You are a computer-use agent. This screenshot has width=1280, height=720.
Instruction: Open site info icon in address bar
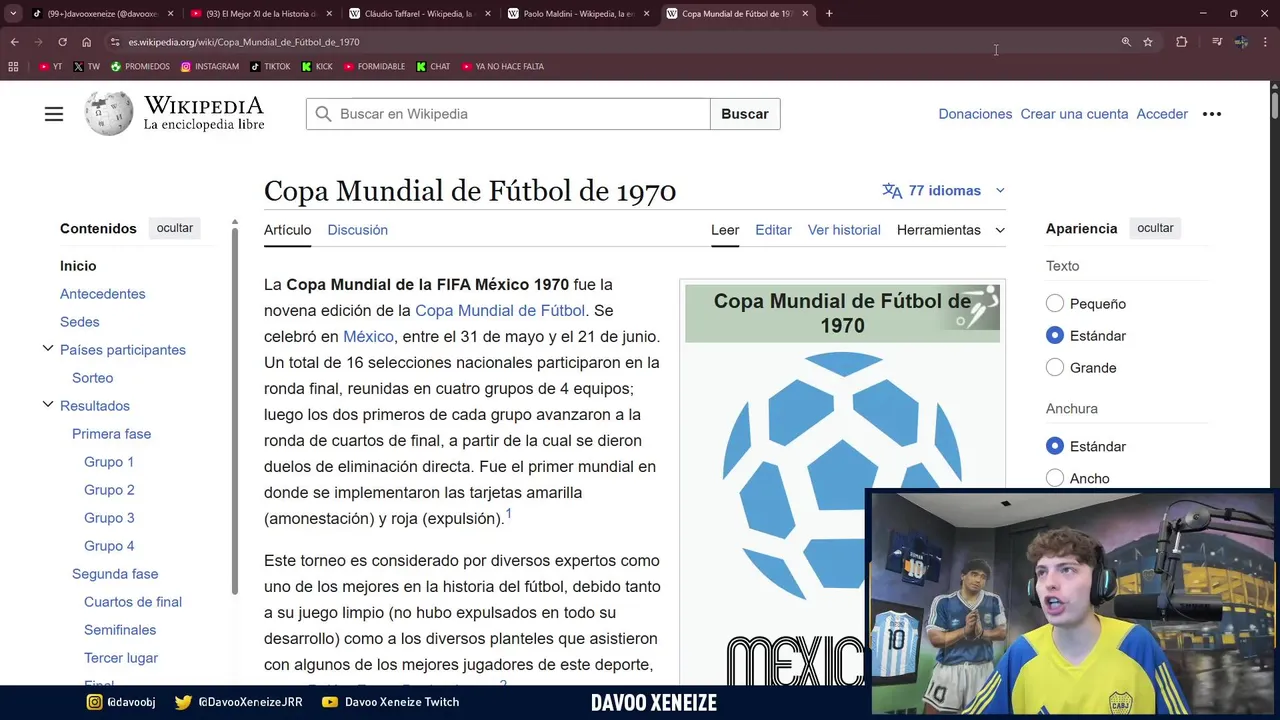(x=115, y=42)
